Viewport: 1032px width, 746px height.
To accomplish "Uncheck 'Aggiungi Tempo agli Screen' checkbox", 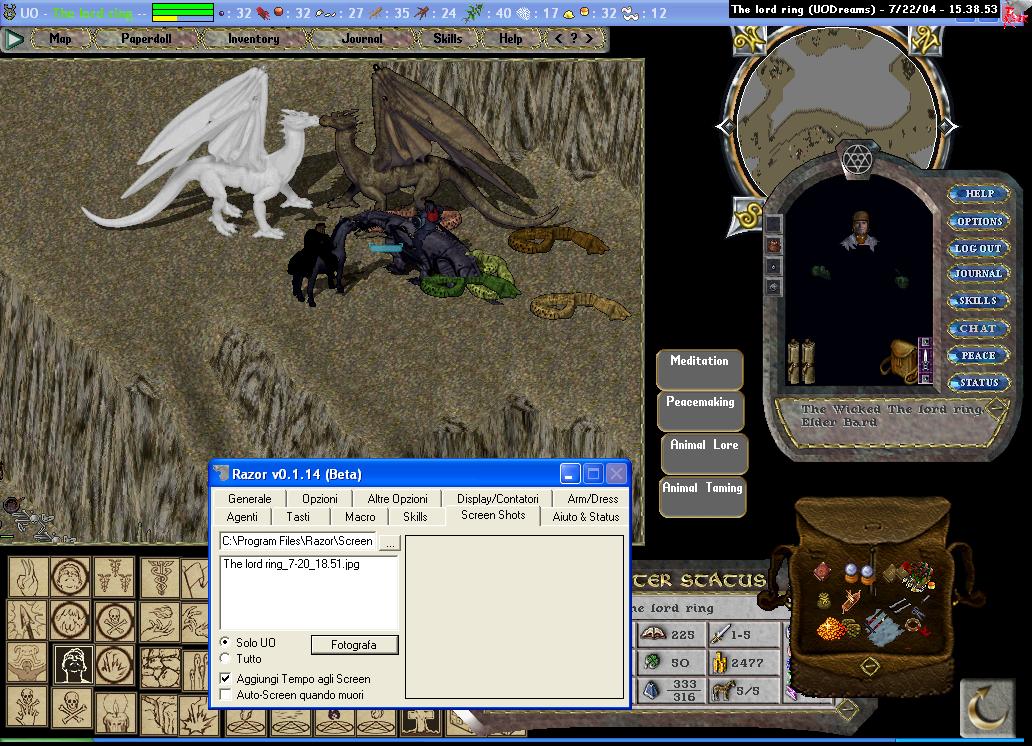I will click(226, 679).
